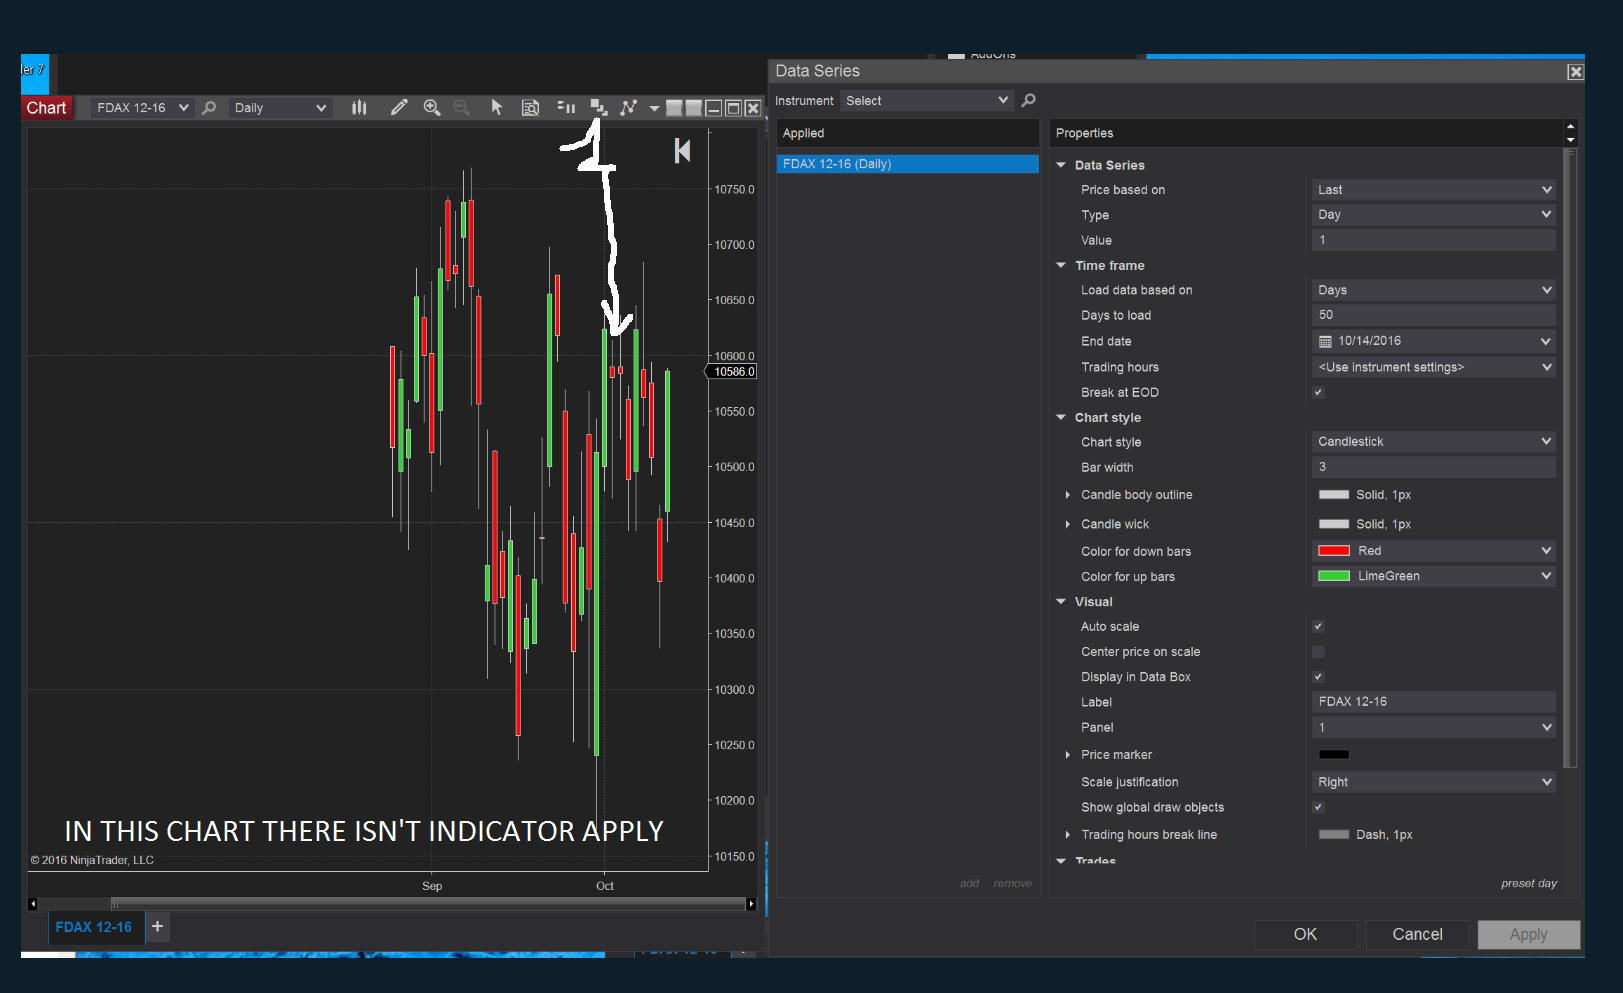Open Price based on dropdown

point(1433,190)
